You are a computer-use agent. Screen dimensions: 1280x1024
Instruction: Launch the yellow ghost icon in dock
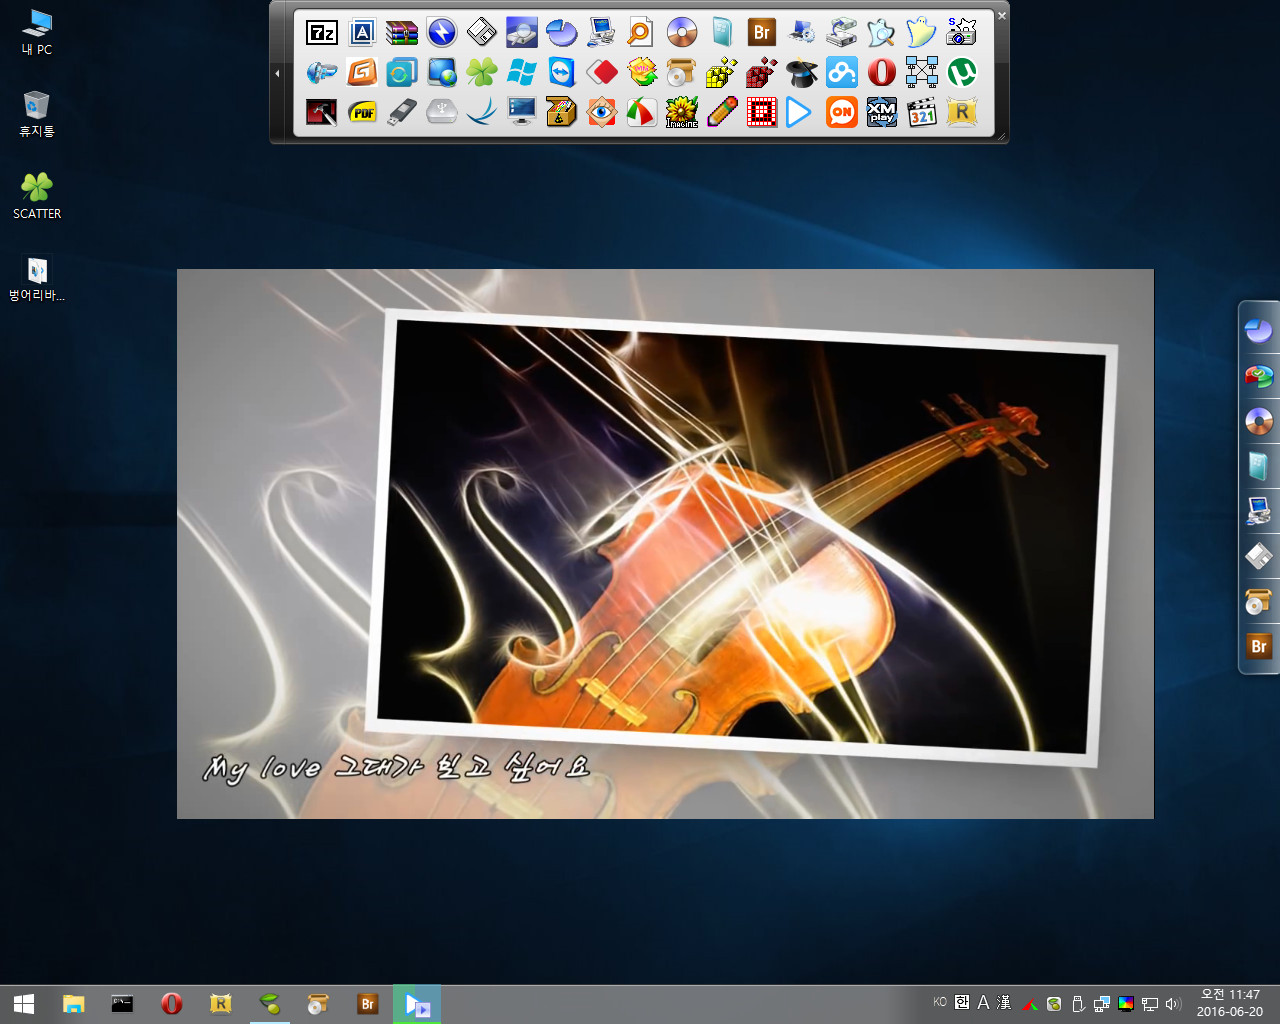[x=922, y=32]
